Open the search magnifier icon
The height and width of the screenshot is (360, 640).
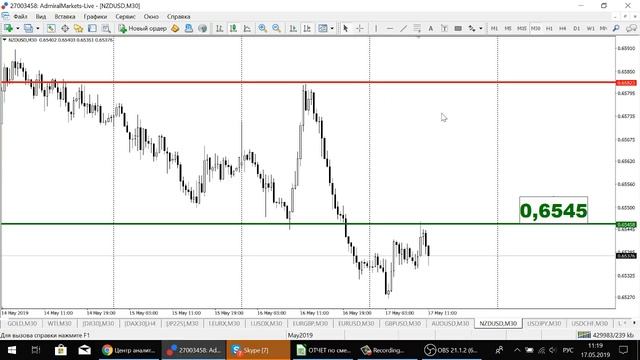(616, 28)
